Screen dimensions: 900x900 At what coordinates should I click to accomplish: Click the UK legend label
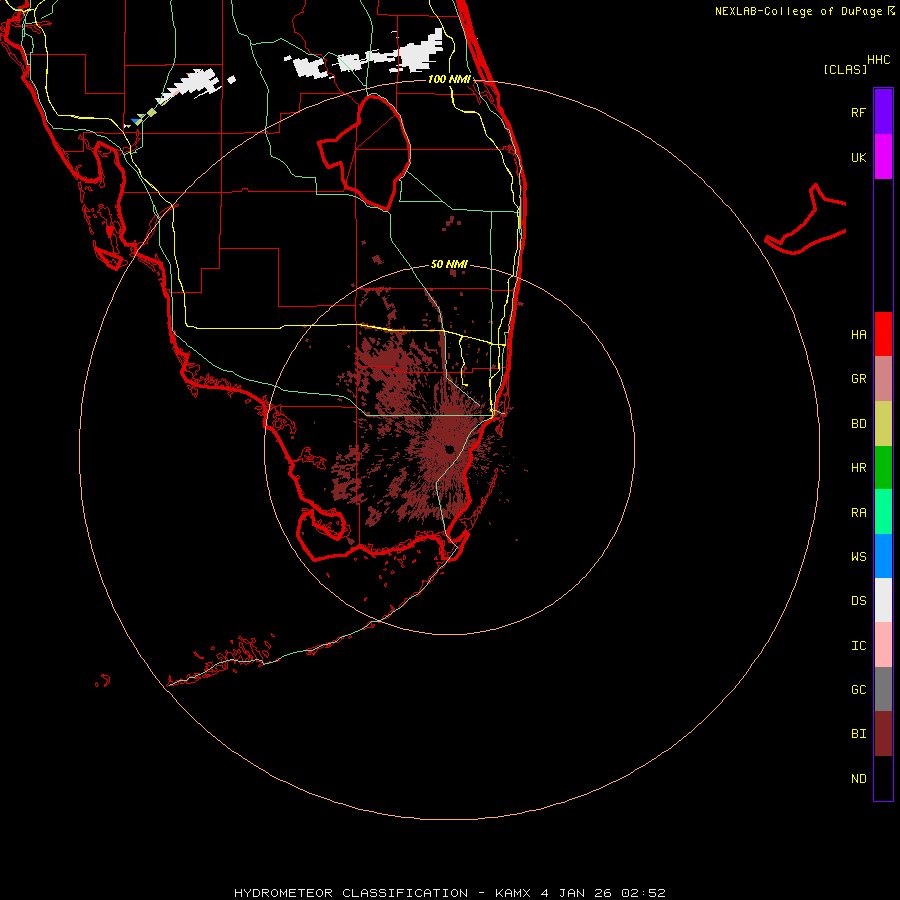pyautogui.click(x=858, y=157)
